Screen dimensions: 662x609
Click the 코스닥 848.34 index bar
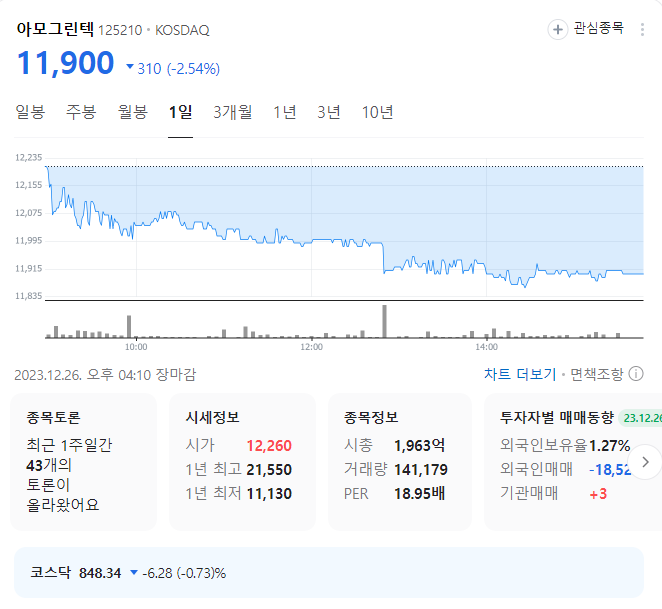point(329,573)
